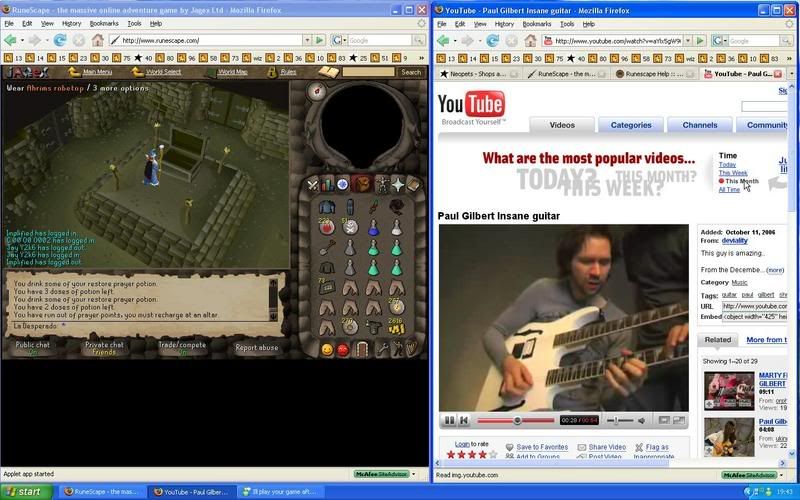This screenshot has width=800, height=500.
Task: Switch to the Runescape Help tab
Action: point(653,74)
